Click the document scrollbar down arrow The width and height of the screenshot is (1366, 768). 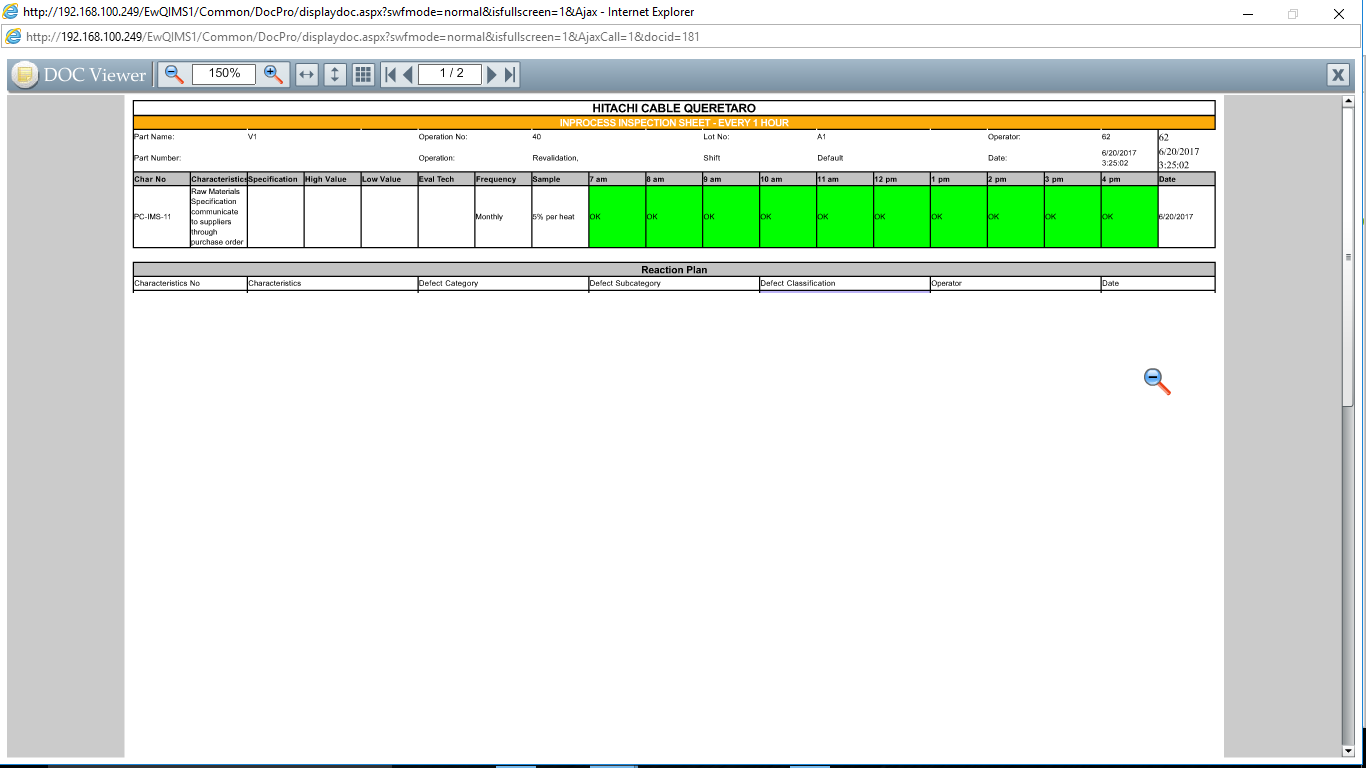1348,750
